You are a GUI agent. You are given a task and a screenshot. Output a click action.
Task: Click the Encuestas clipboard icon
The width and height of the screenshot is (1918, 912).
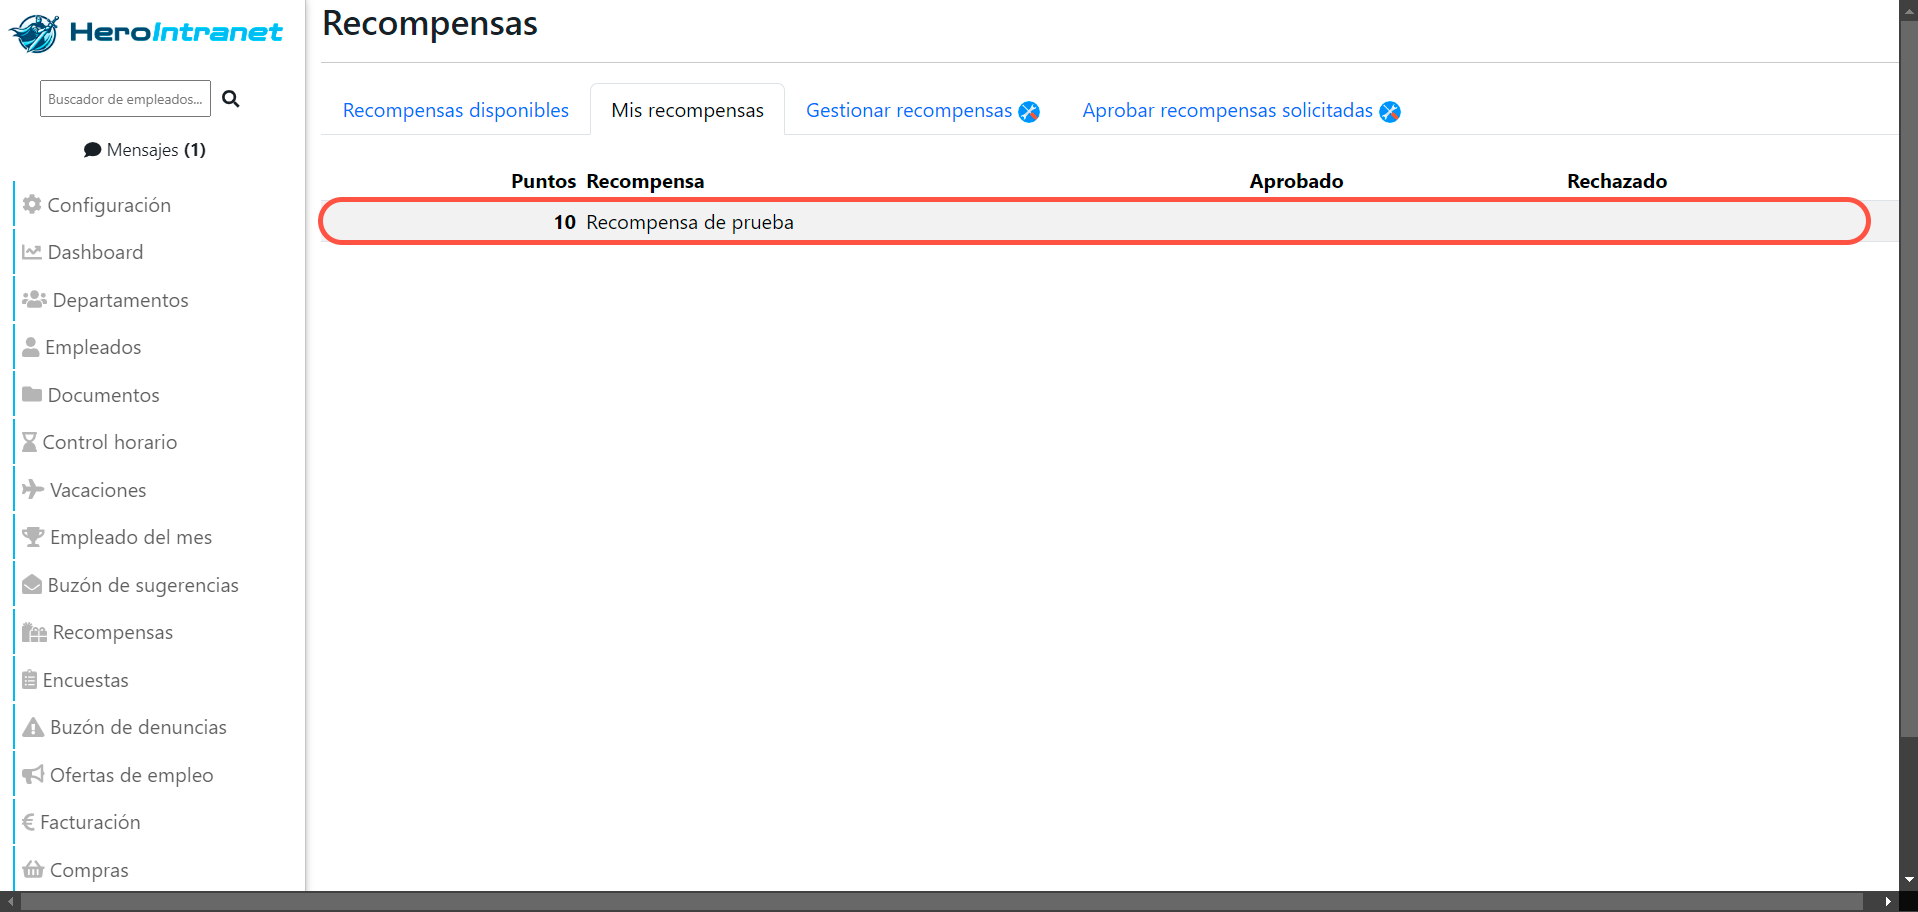click(29, 679)
